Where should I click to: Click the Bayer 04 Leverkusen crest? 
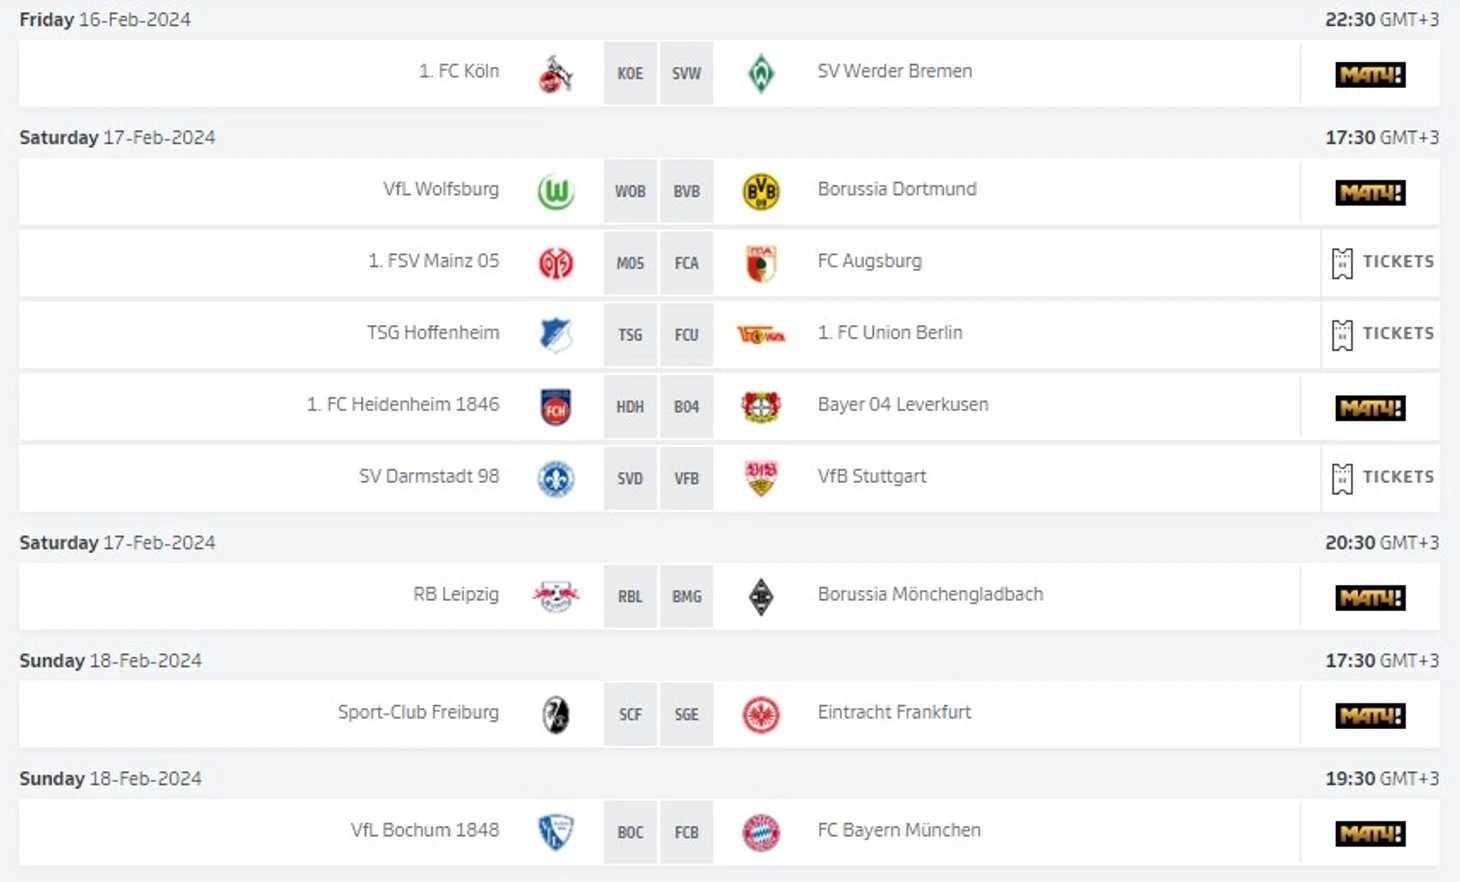tap(761, 407)
